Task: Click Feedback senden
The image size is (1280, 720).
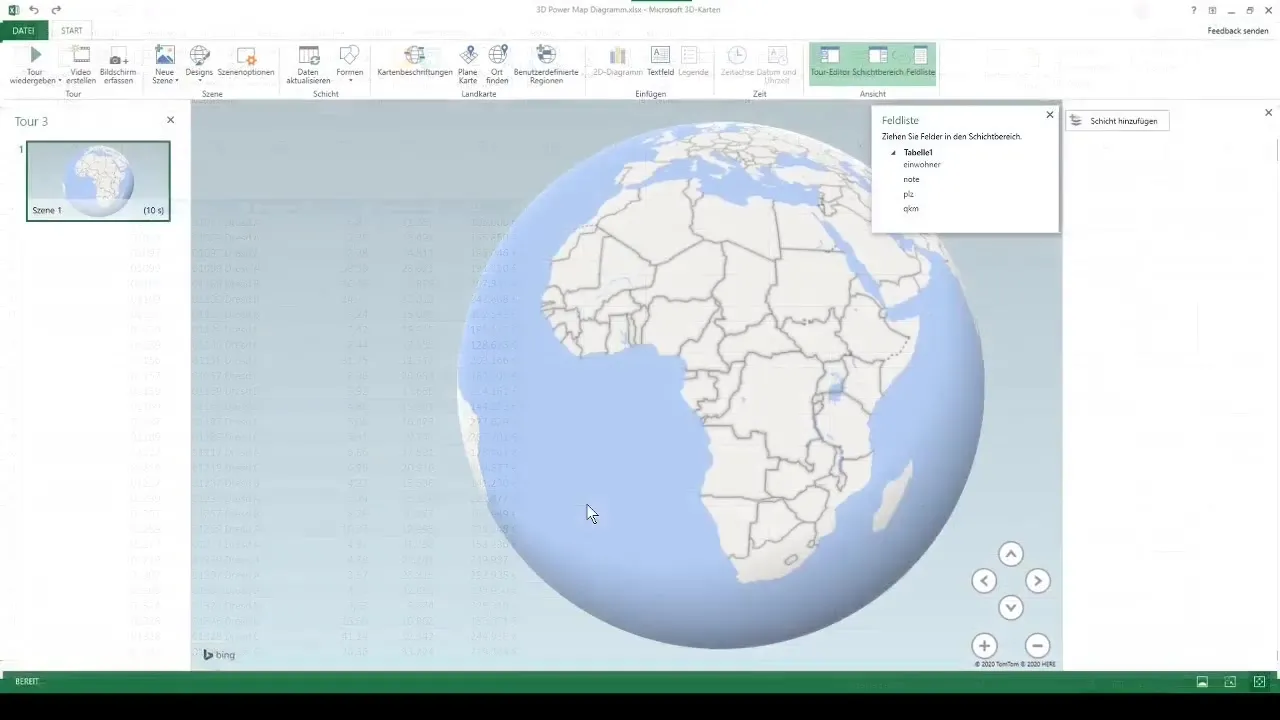Action: [x=1238, y=31]
